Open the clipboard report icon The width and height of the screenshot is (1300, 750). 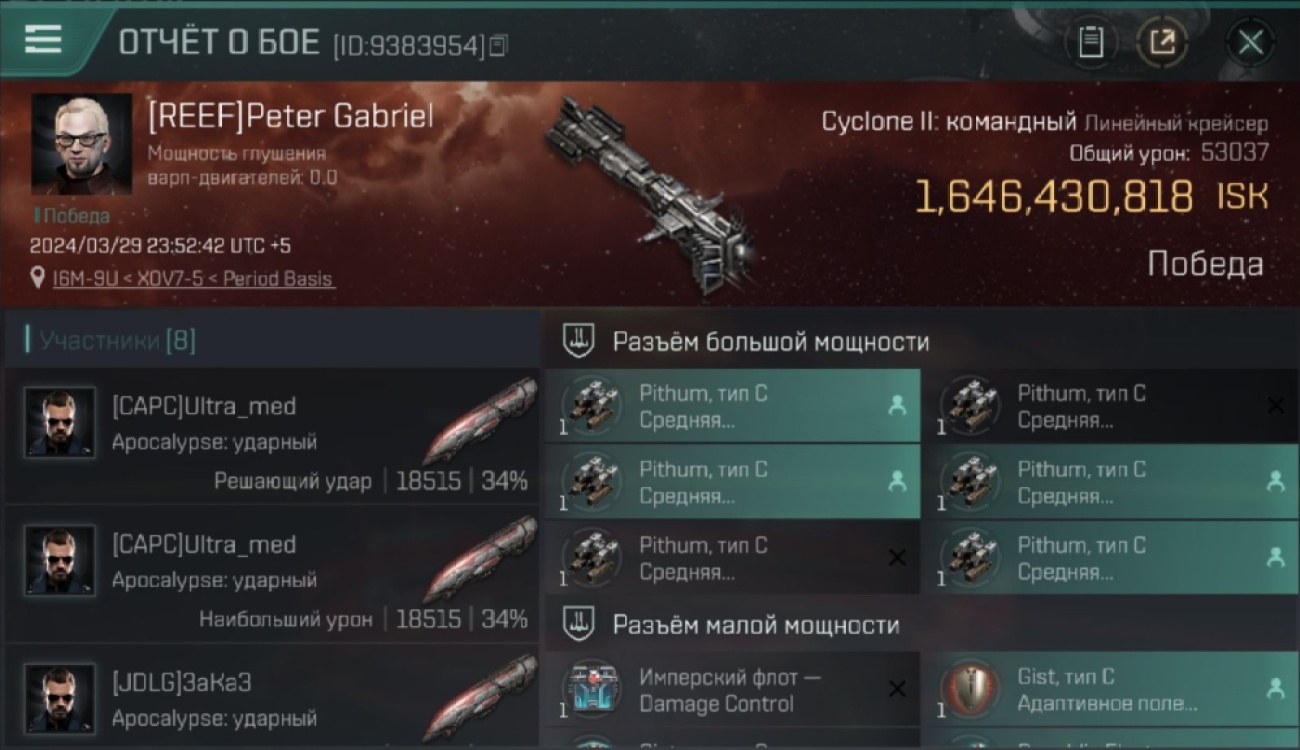pos(1090,43)
